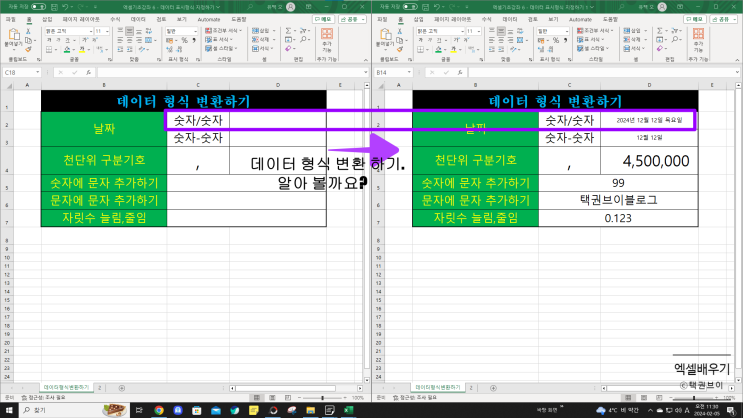Click comma style button in left Excel window
This screenshot has height=418, width=743.
click(x=193, y=40)
